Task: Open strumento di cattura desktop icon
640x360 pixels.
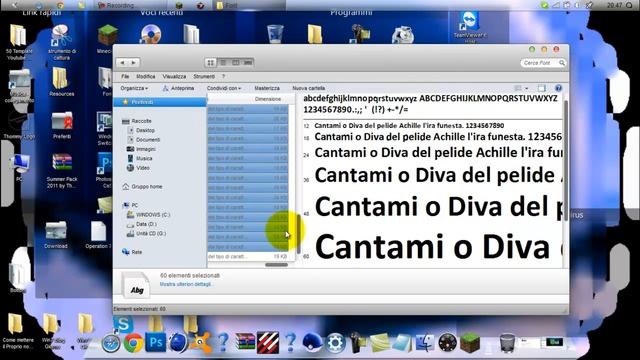Action: 62,42
